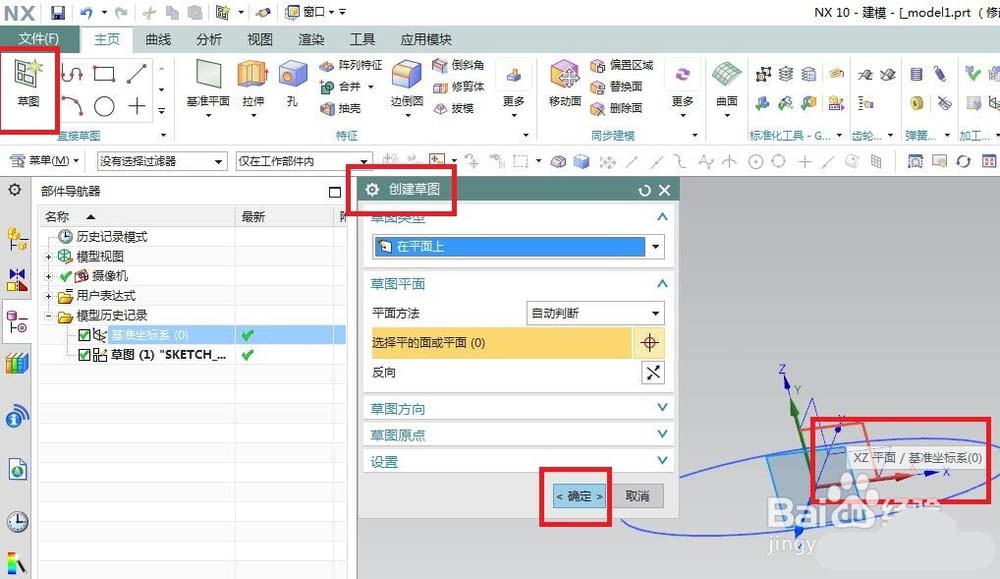Click the 删除面 delete face tool
This screenshot has height=579, width=1000.
click(x=616, y=108)
